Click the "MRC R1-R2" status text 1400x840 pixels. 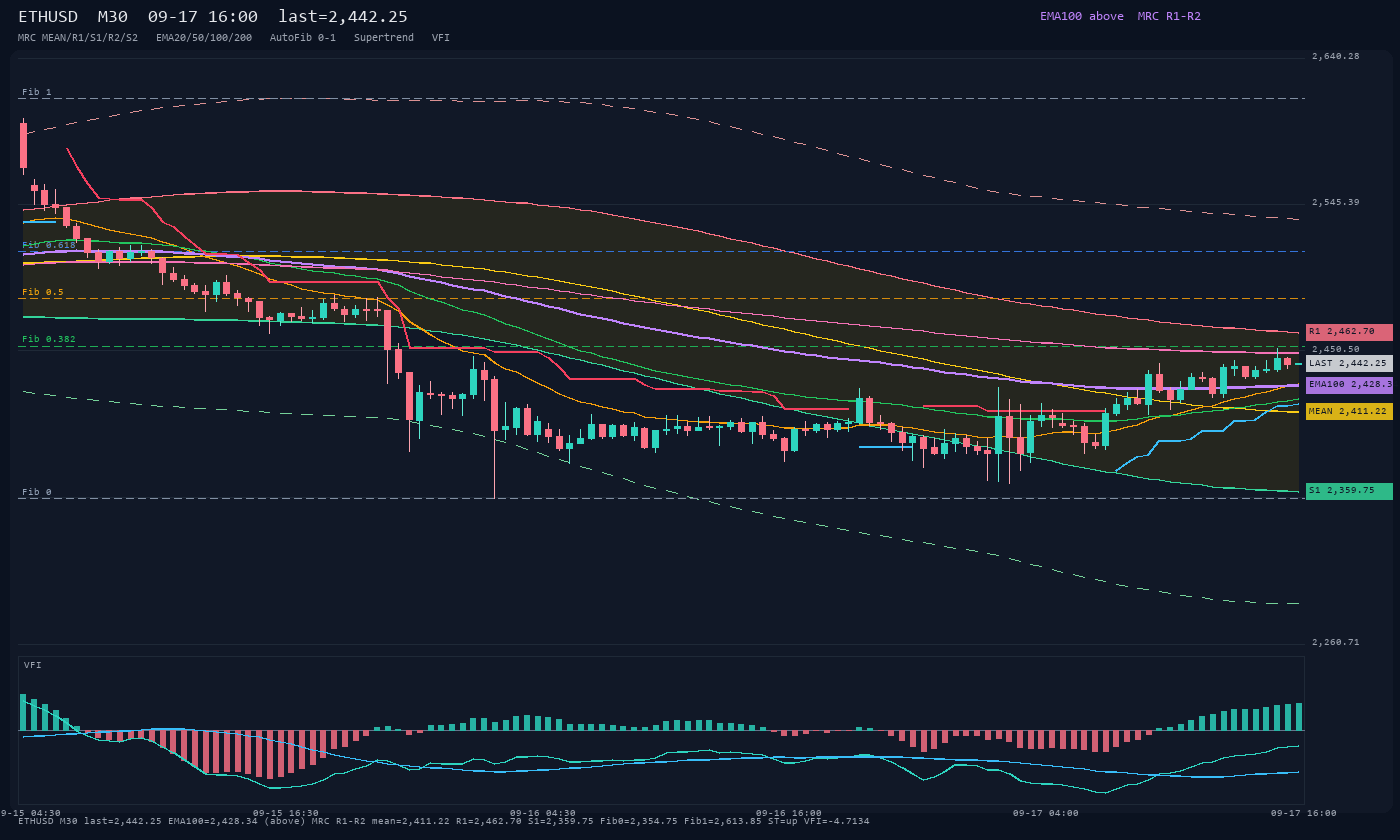[x=1169, y=16]
